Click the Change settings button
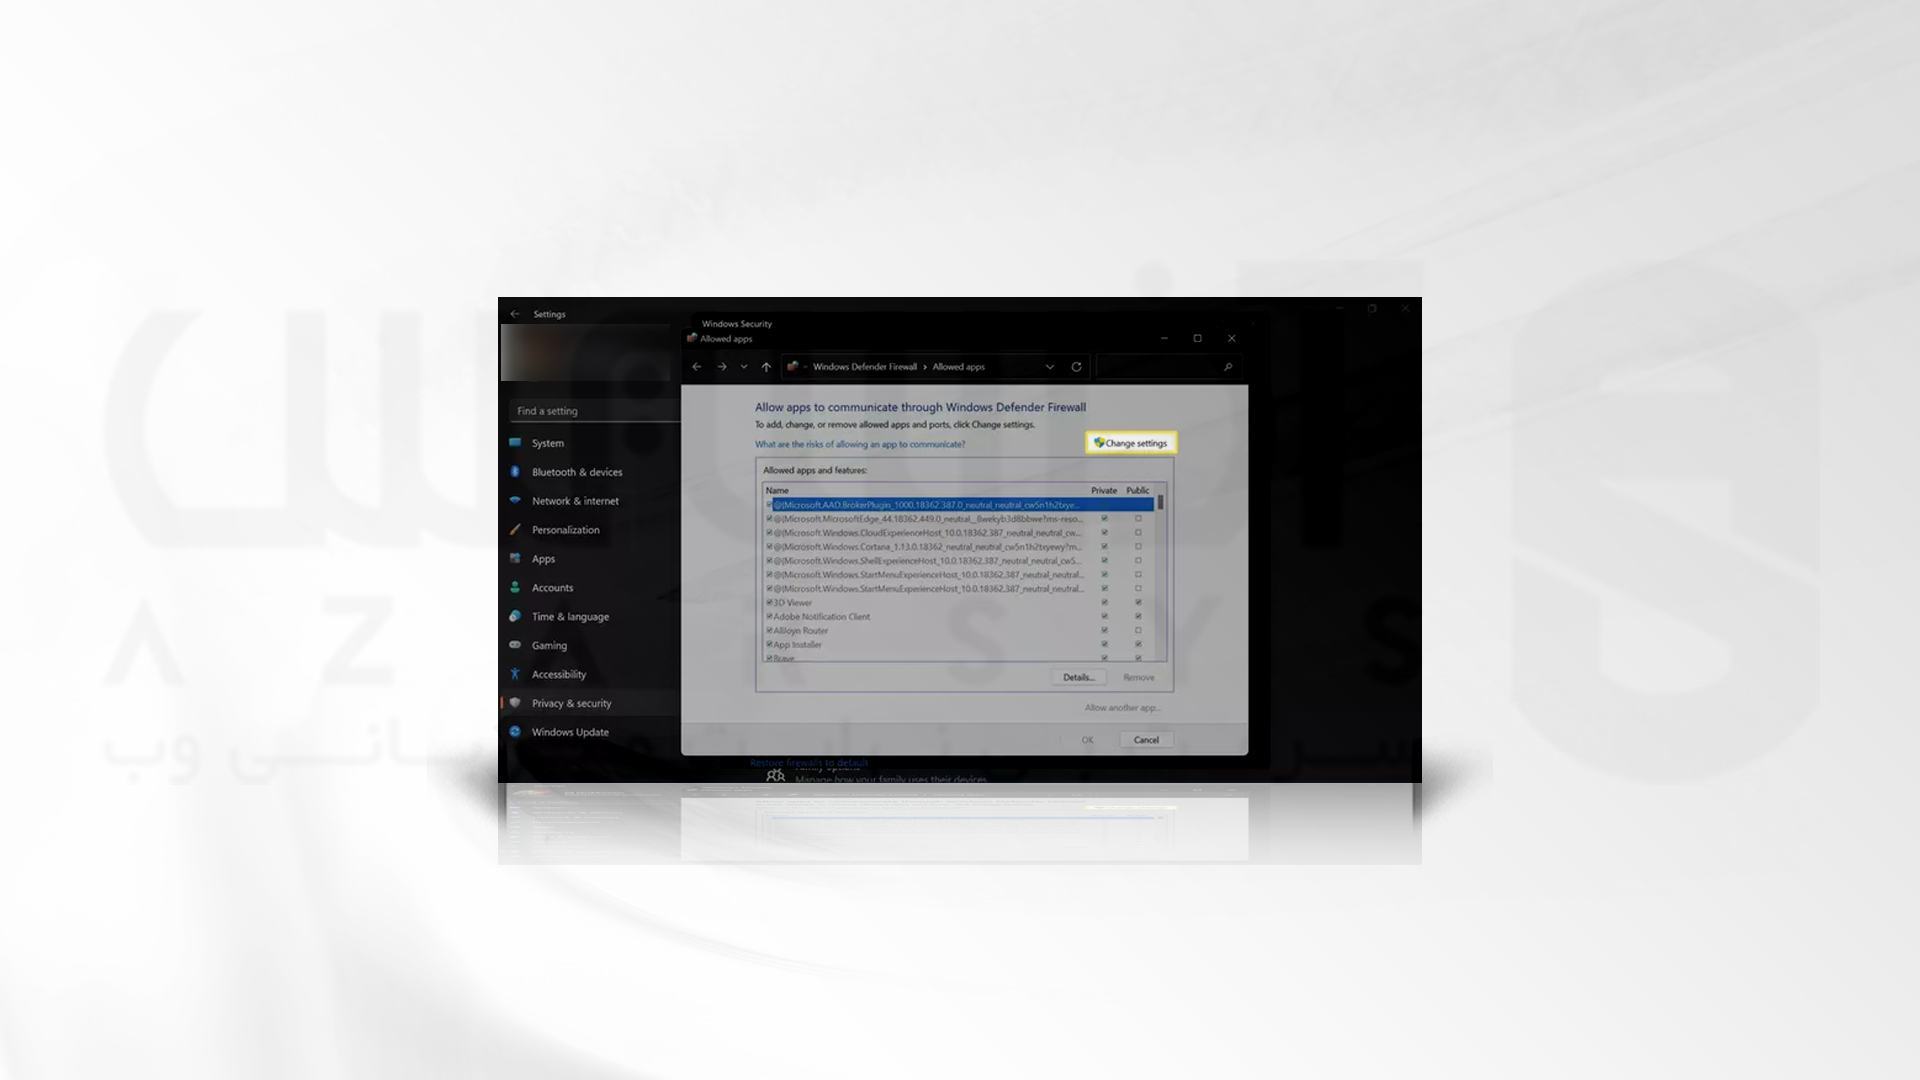The width and height of the screenshot is (1920, 1080). click(x=1130, y=442)
